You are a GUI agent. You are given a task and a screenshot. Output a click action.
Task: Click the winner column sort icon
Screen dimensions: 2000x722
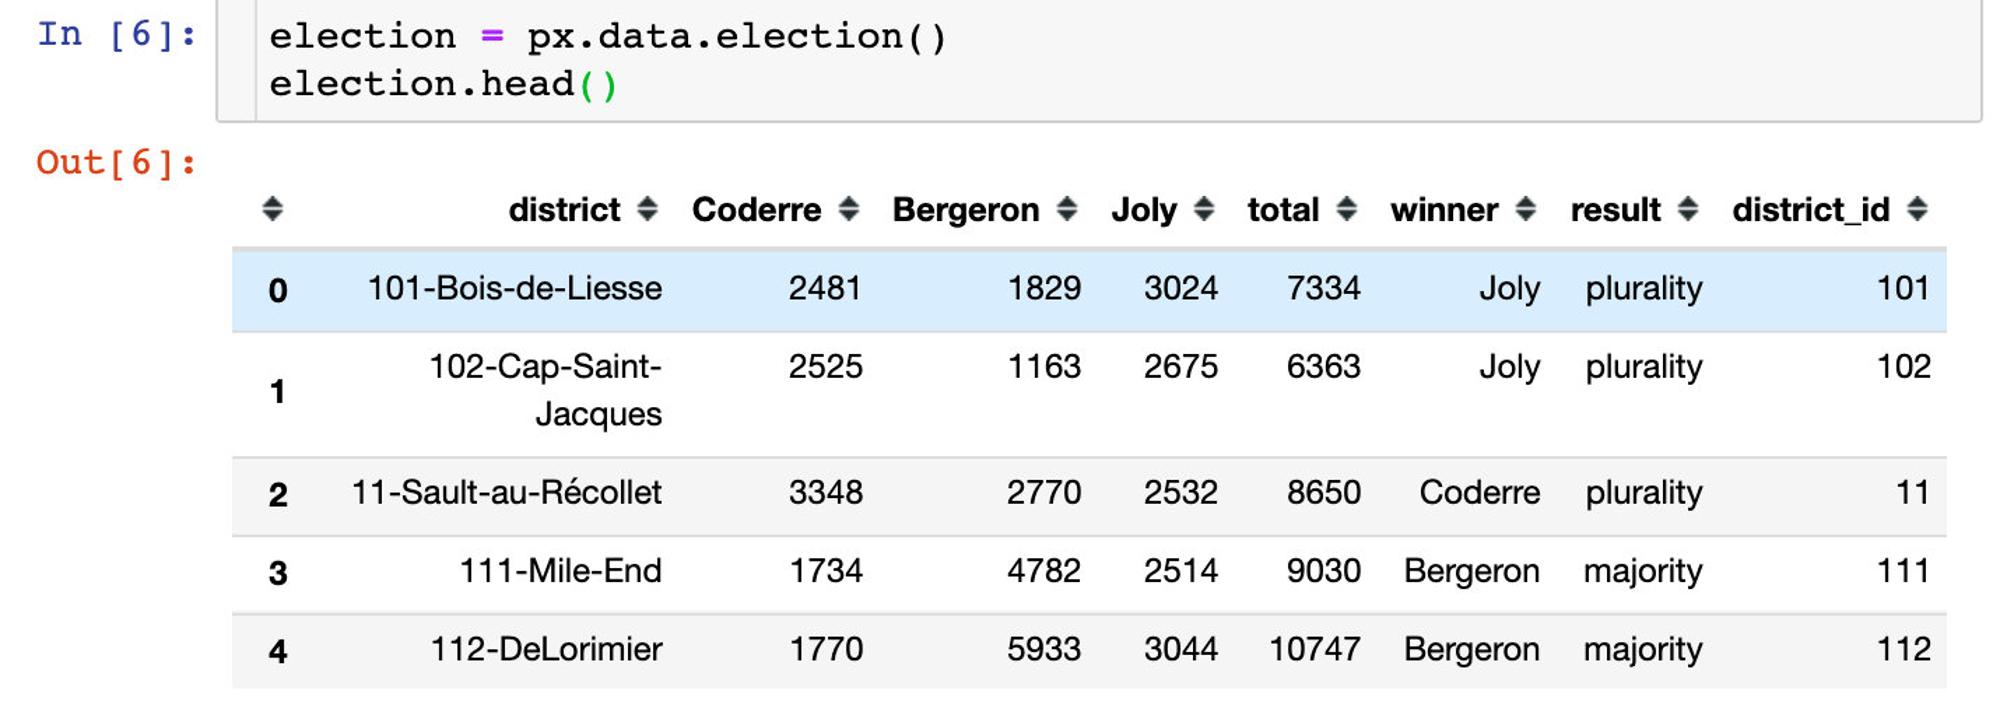[x=1525, y=209]
